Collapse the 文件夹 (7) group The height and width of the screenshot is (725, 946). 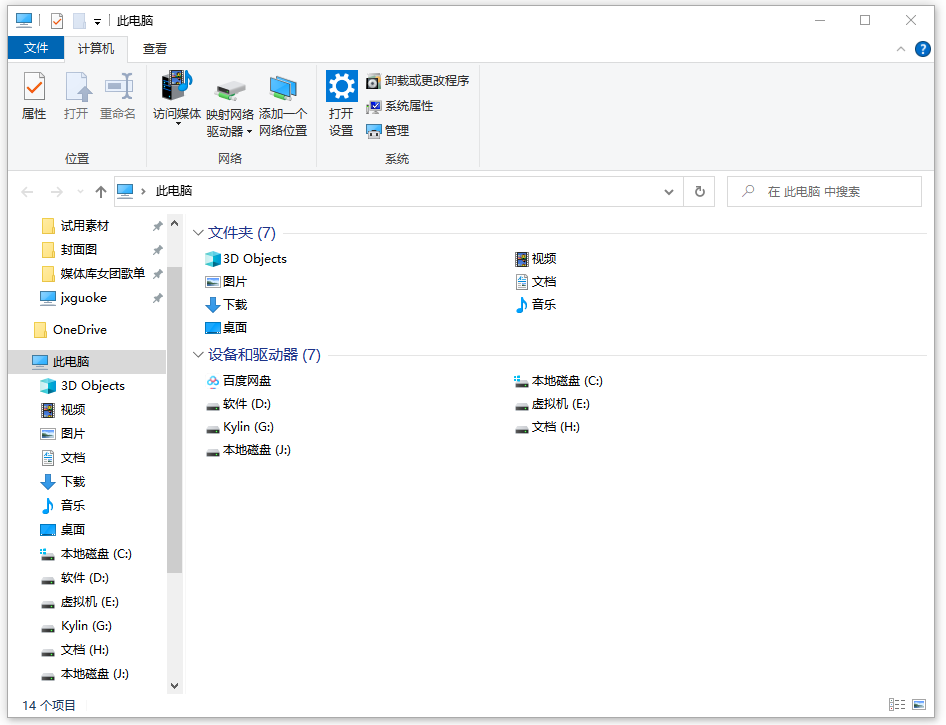click(198, 233)
